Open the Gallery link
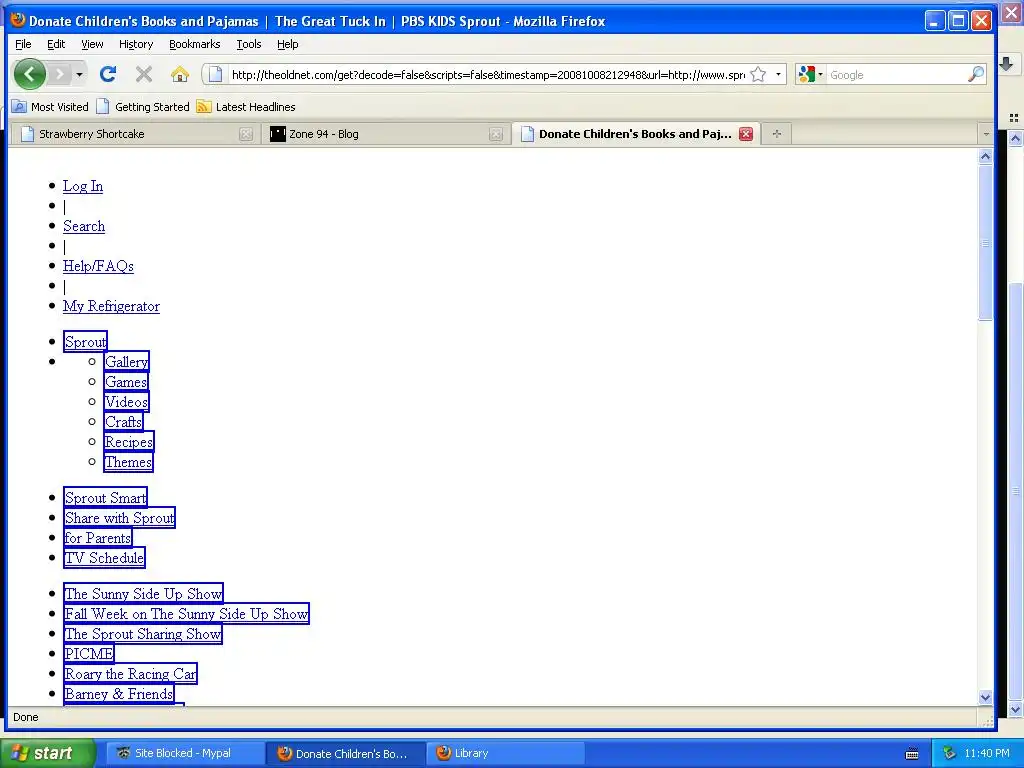1024x768 pixels. pyautogui.click(x=127, y=362)
